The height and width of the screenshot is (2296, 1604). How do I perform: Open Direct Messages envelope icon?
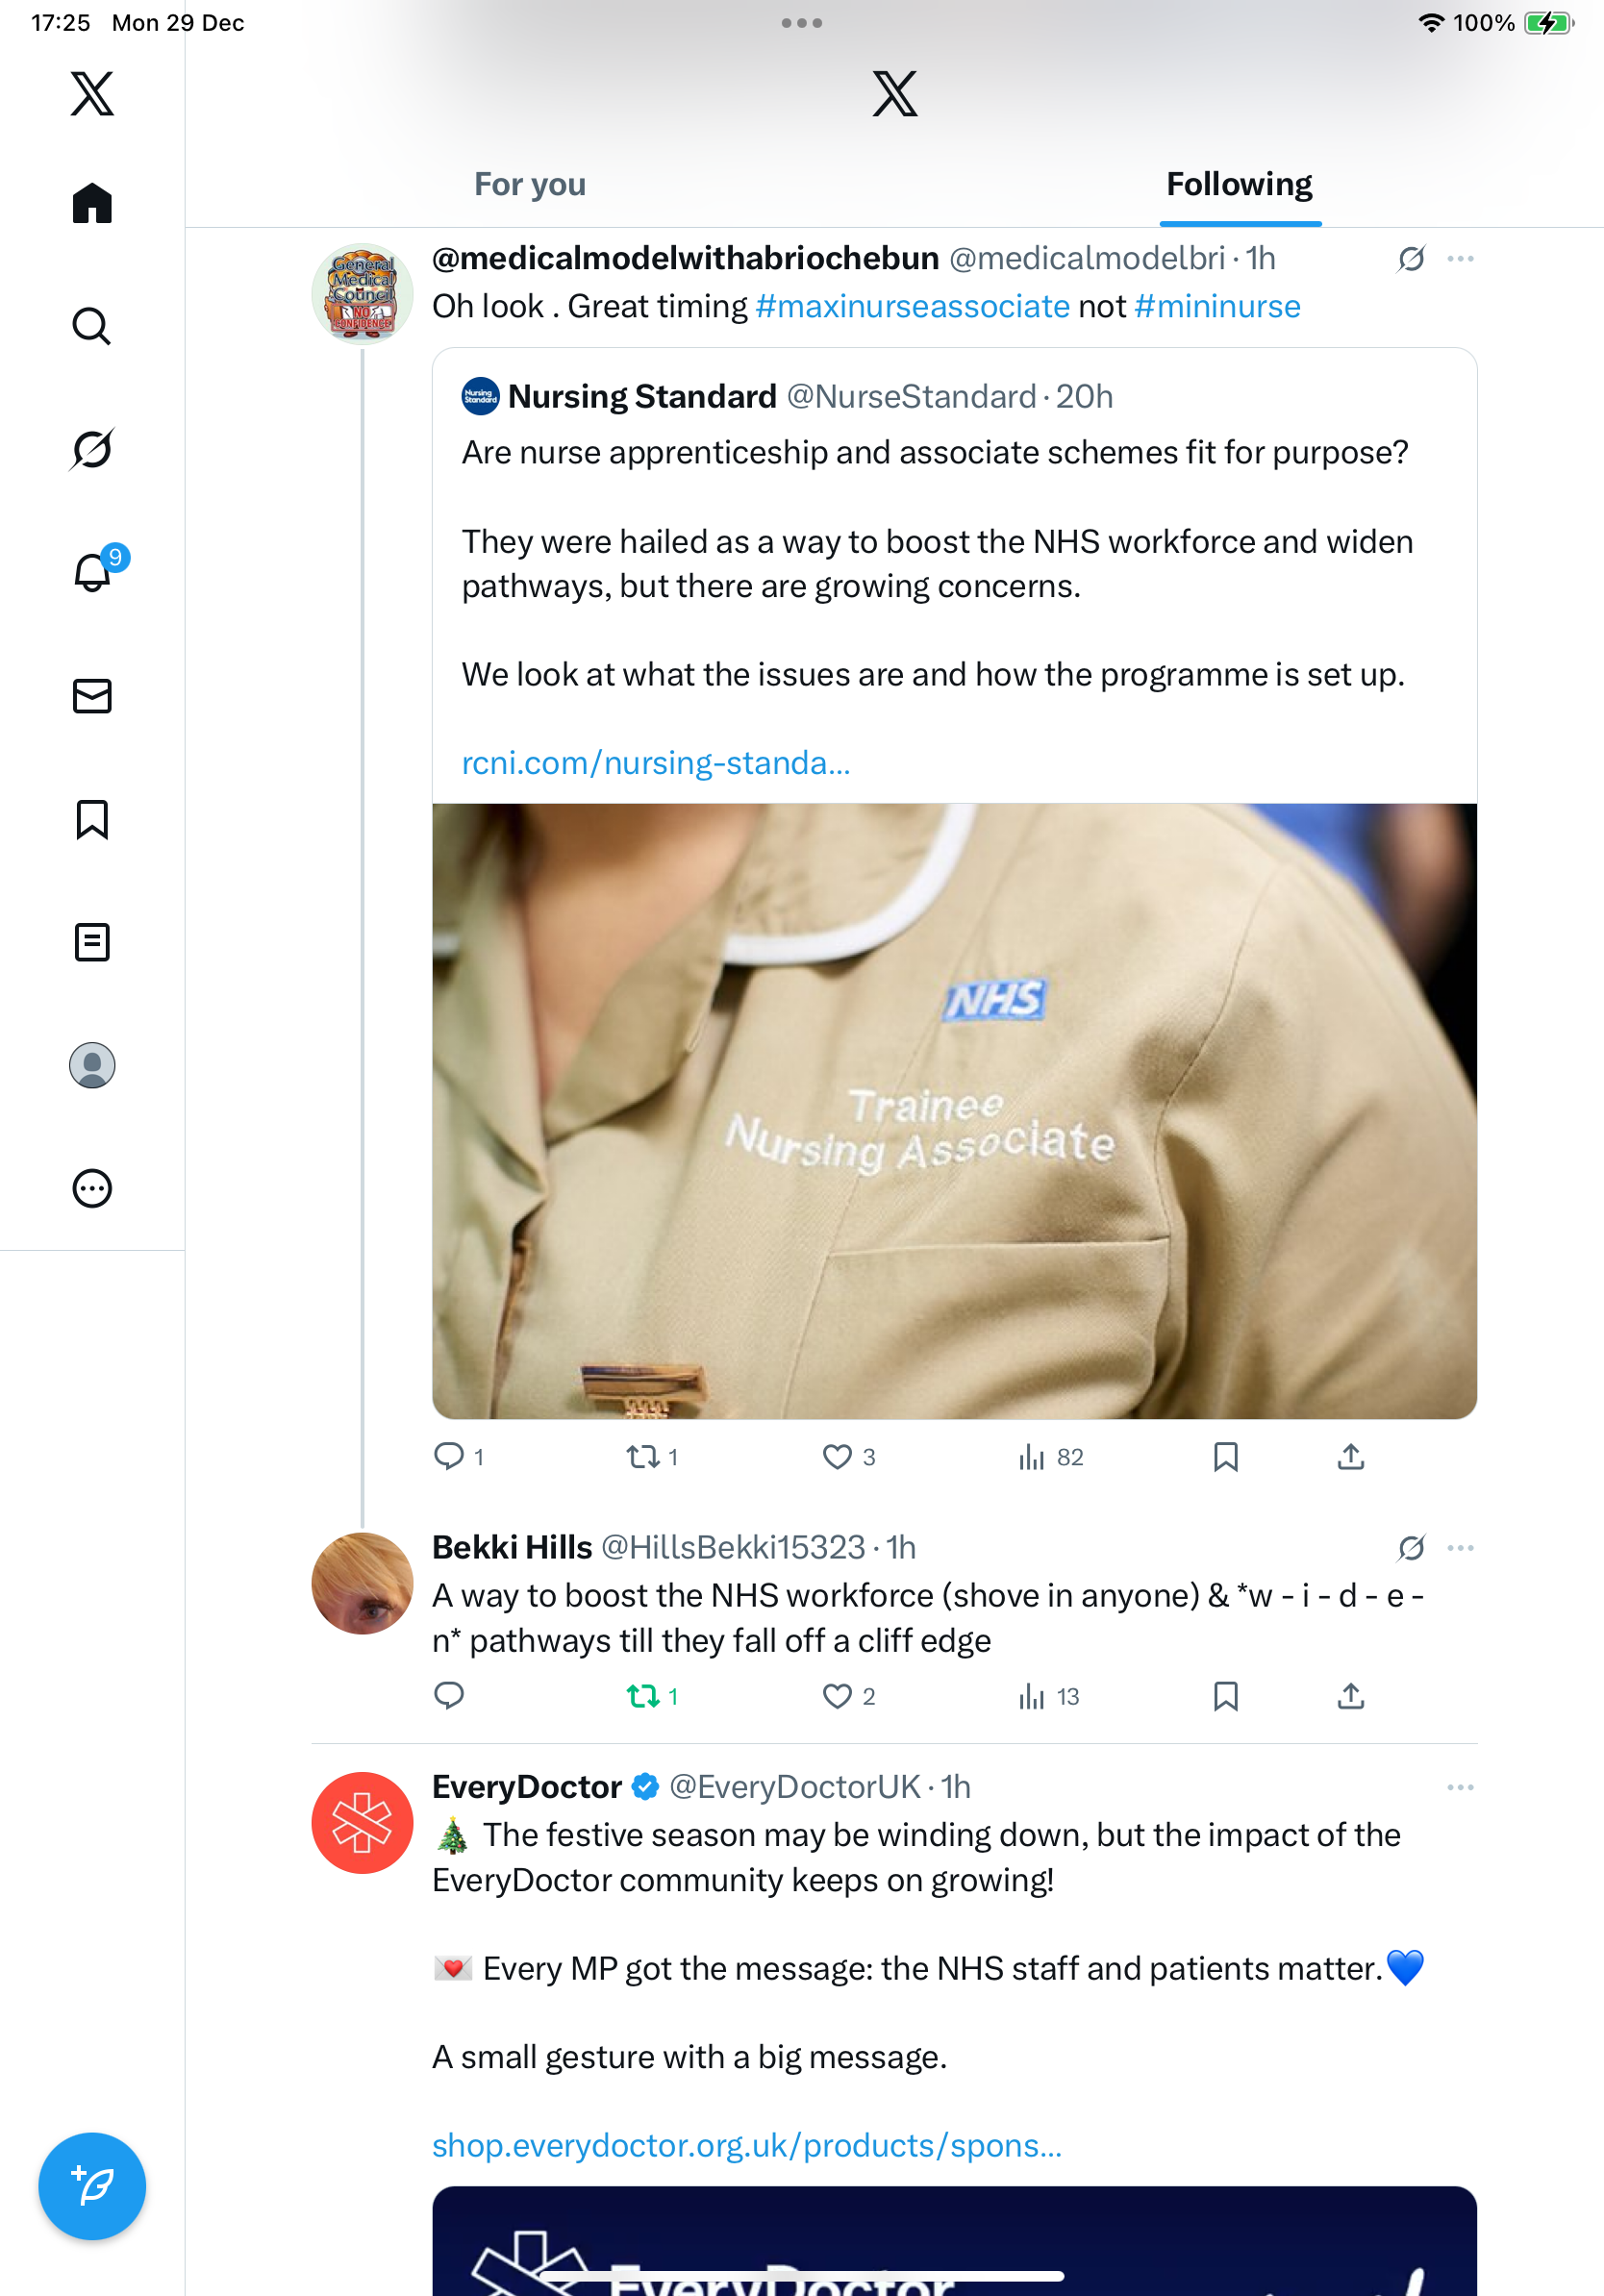92,696
